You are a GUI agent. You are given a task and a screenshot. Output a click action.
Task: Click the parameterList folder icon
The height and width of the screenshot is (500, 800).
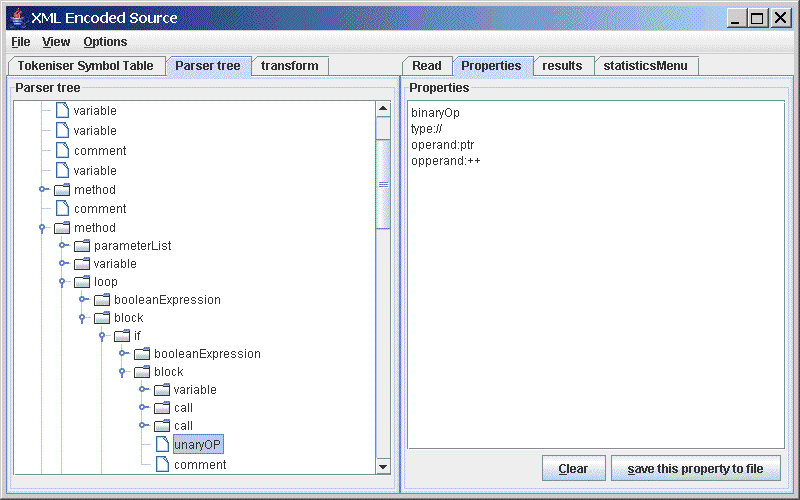[81, 246]
